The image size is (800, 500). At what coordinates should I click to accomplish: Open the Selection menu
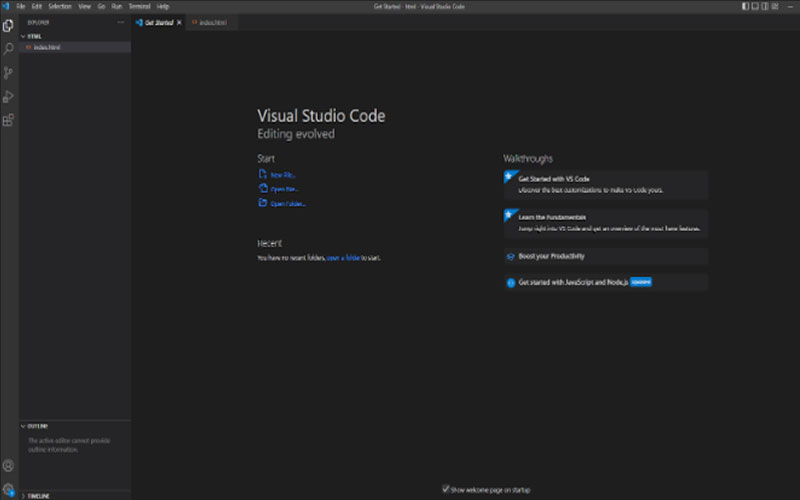[x=60, y=6]
